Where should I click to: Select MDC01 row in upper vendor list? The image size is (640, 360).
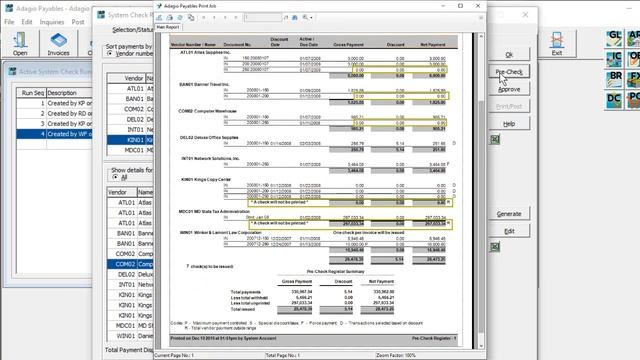(x=130, y=150)
